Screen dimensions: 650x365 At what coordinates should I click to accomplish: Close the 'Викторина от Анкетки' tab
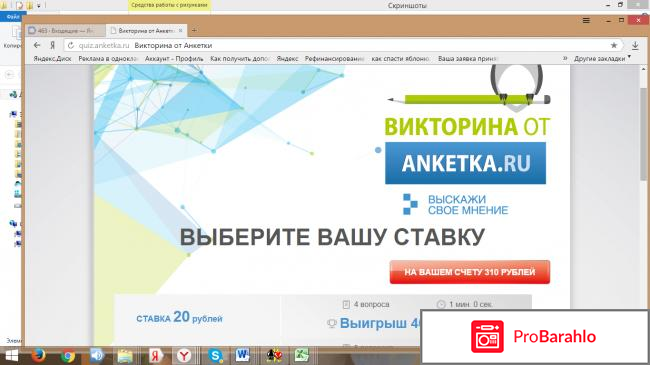point(180,31)
